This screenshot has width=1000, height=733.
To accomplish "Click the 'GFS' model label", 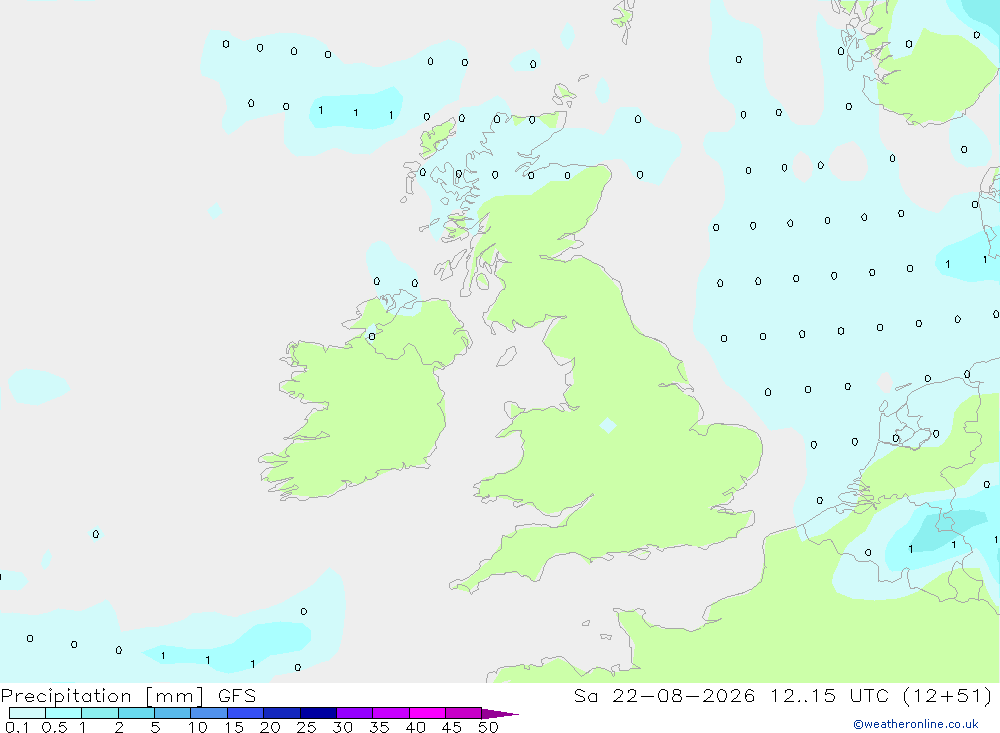I will 237,696.
